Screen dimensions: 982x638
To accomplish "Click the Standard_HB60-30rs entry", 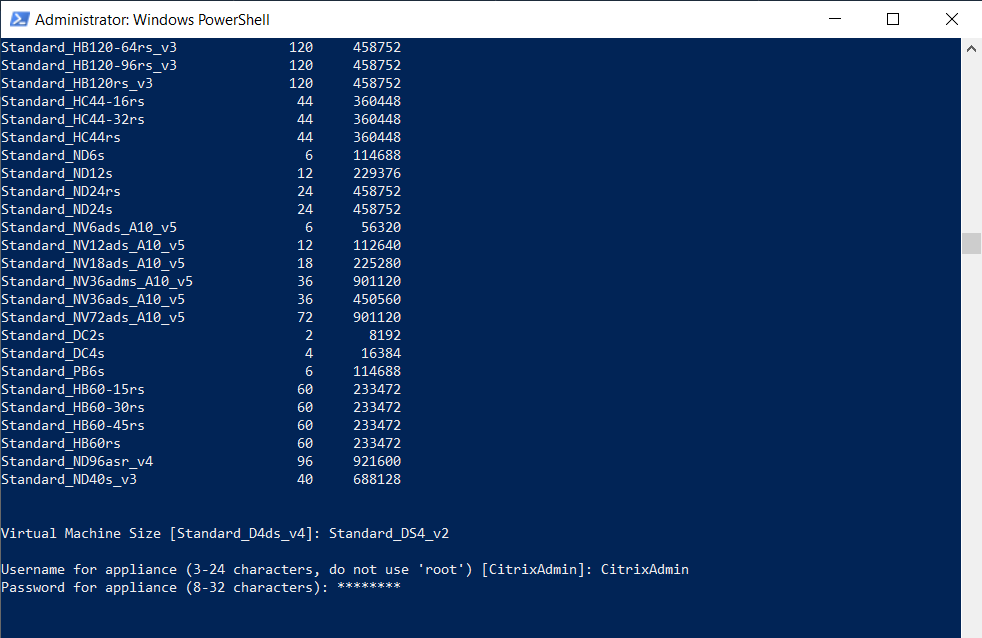I will coord(73,408).
